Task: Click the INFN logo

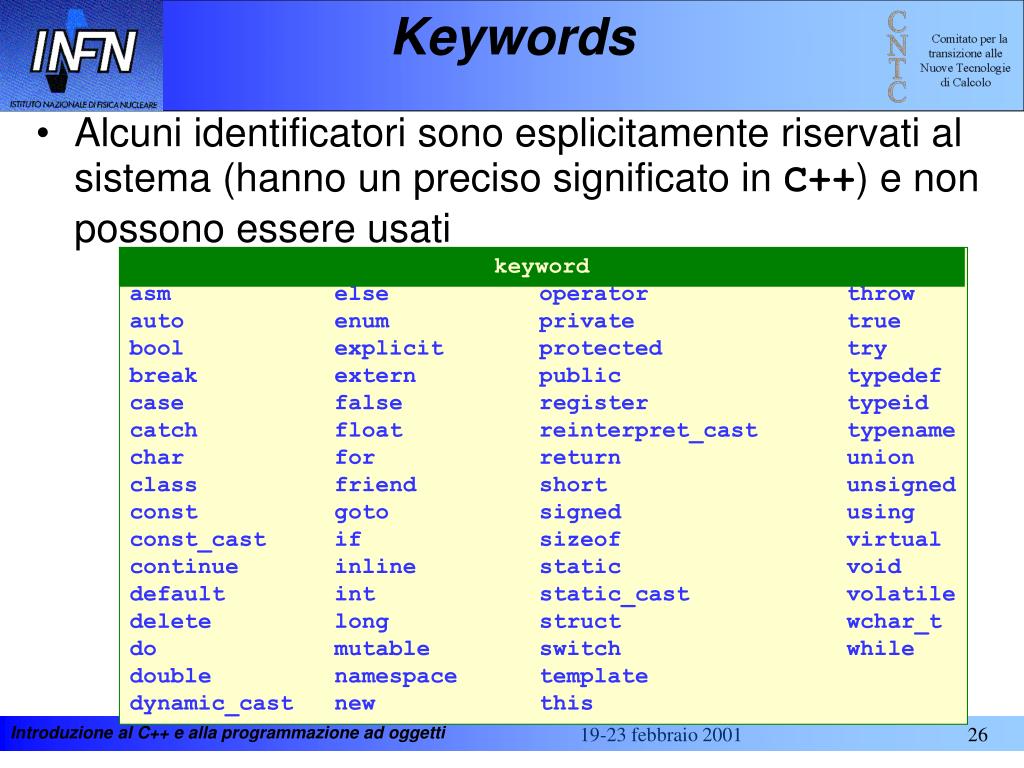Action: tap(81, 56)
